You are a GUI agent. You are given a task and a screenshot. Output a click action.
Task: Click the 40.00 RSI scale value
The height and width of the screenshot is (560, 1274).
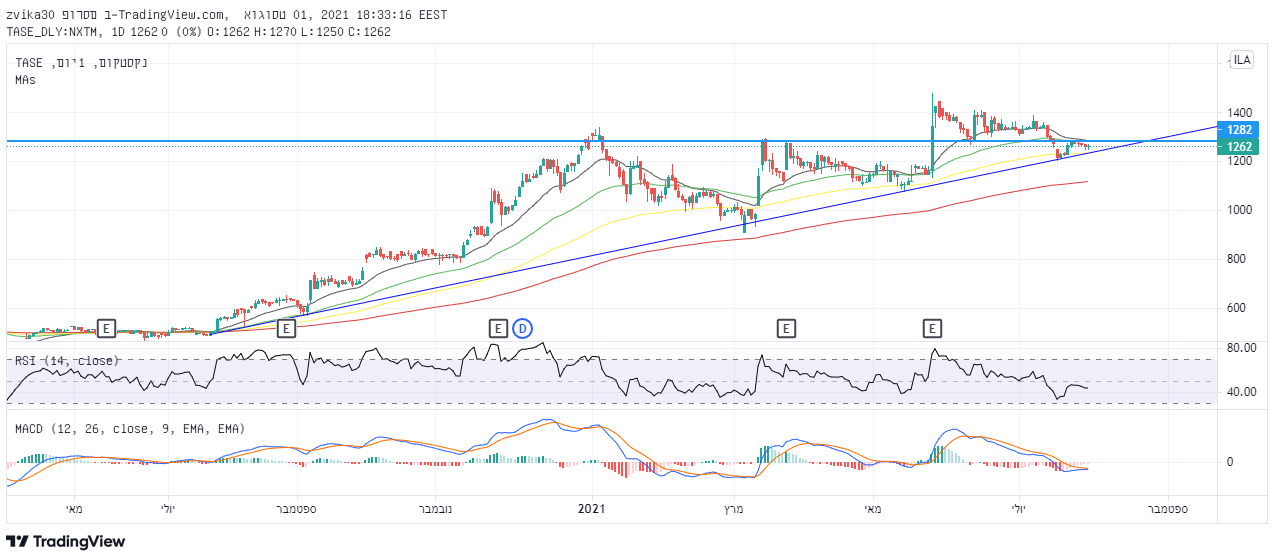(1242, 392)
